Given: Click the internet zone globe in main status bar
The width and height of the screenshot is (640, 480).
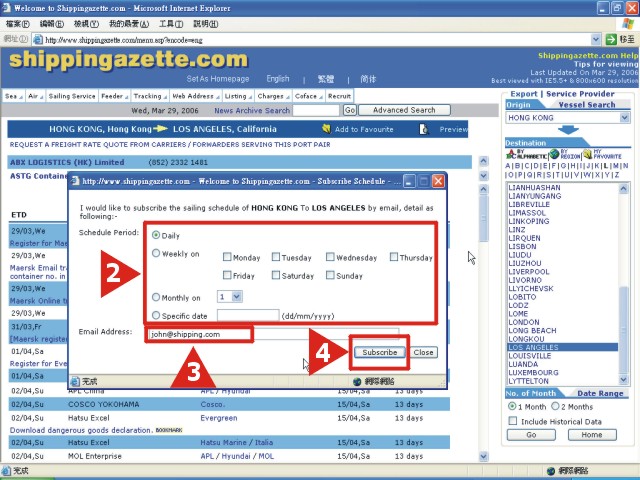Looking at the screenshot, I should click(x=551, y=471).
